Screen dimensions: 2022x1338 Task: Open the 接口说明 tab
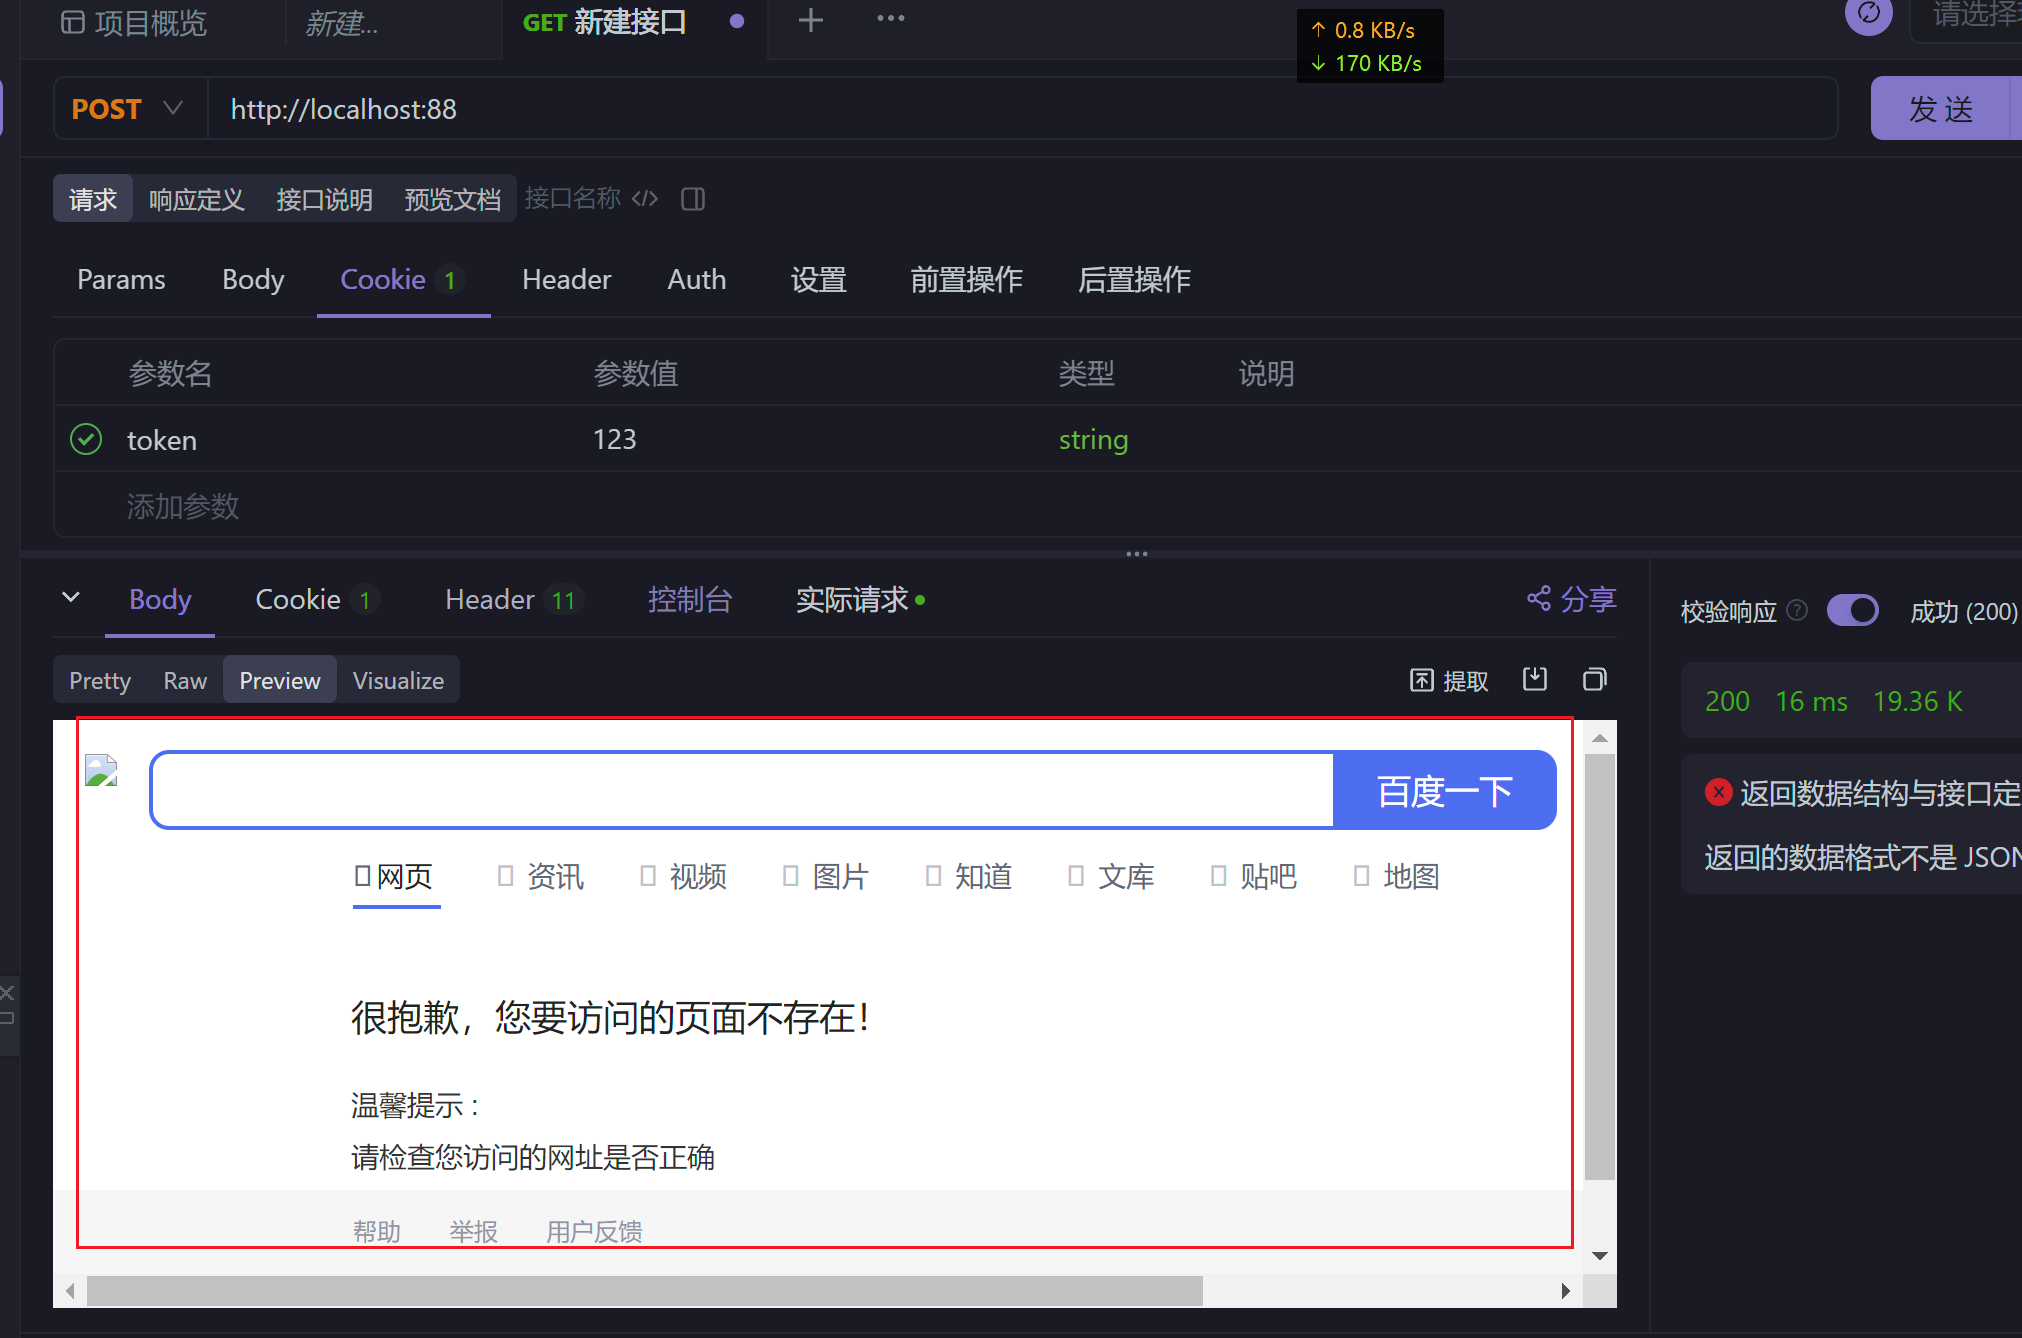click(x=324, y=199)
